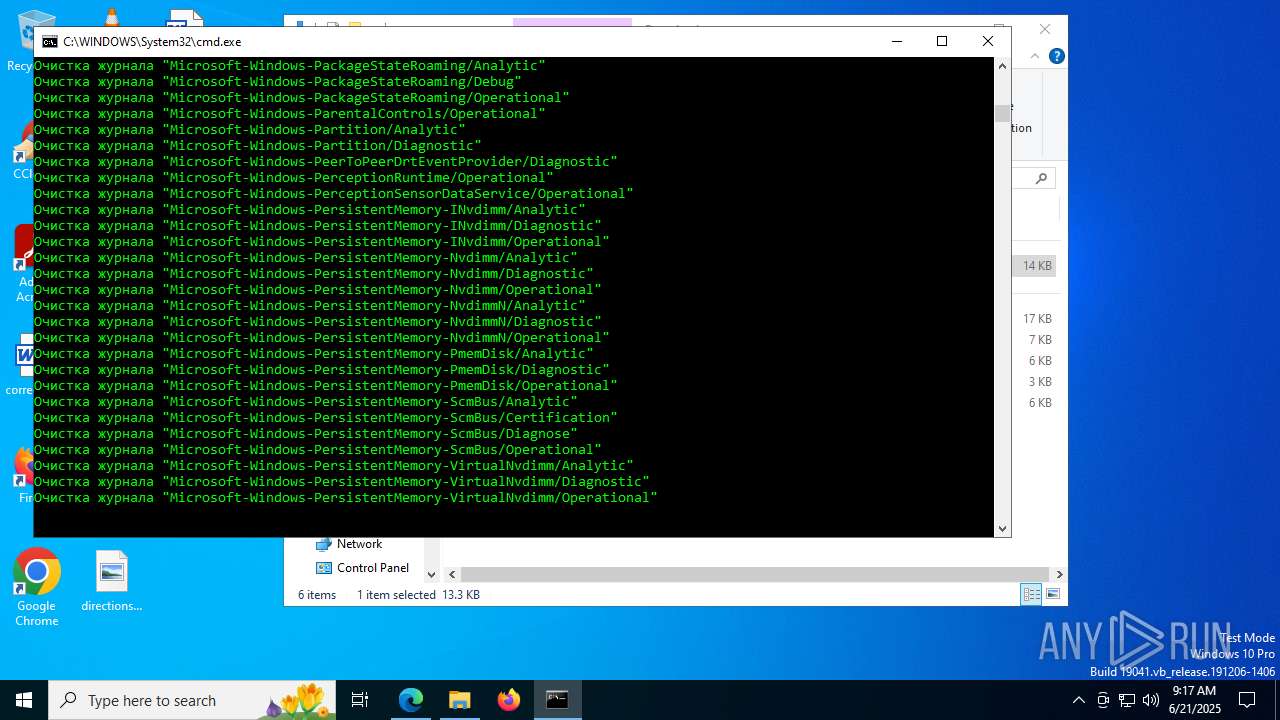Maximize the cmd.exe window
The image size is (1280, 720).
pyautogui.click(x=941, y=41)
